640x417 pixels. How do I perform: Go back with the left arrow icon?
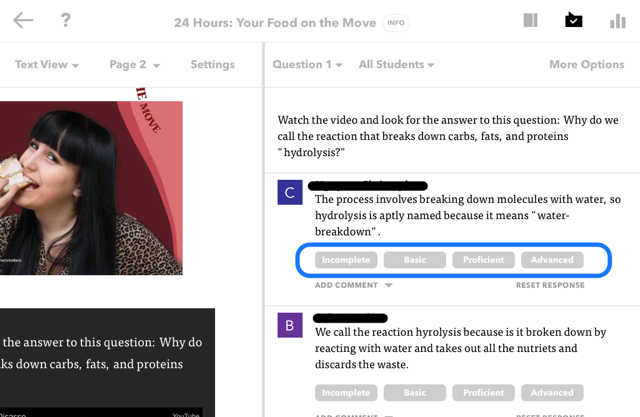coord(23,20)
